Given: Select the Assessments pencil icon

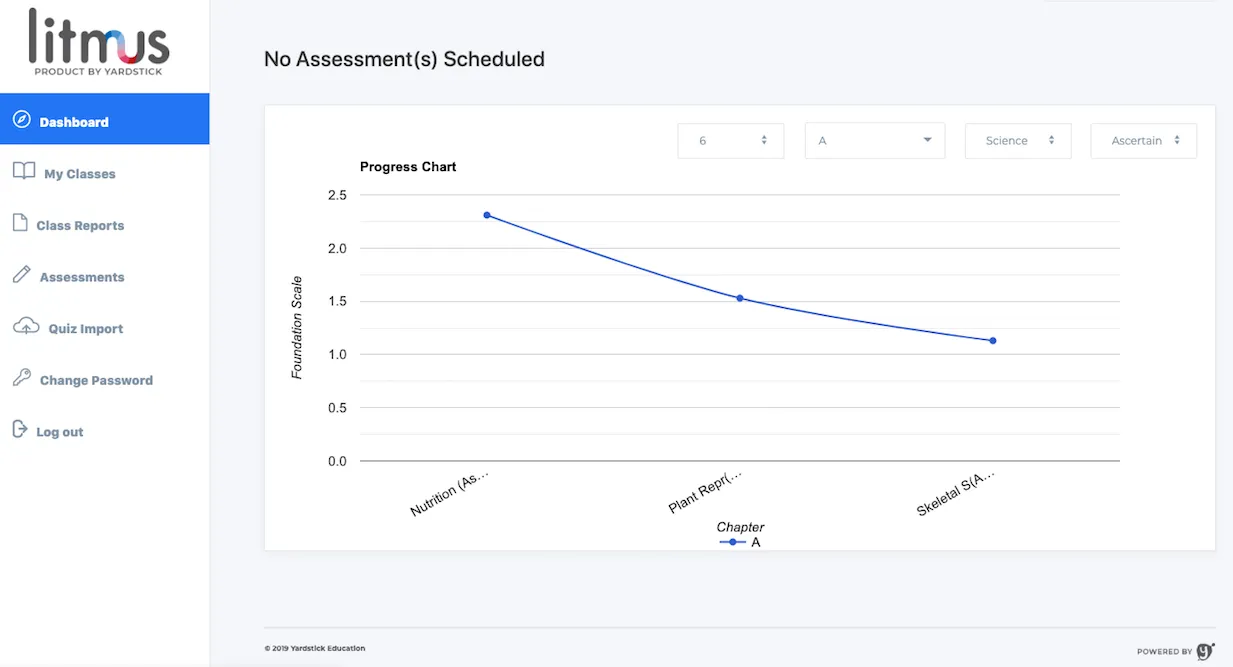Looking at the screenshot, I should pos(20,275).
